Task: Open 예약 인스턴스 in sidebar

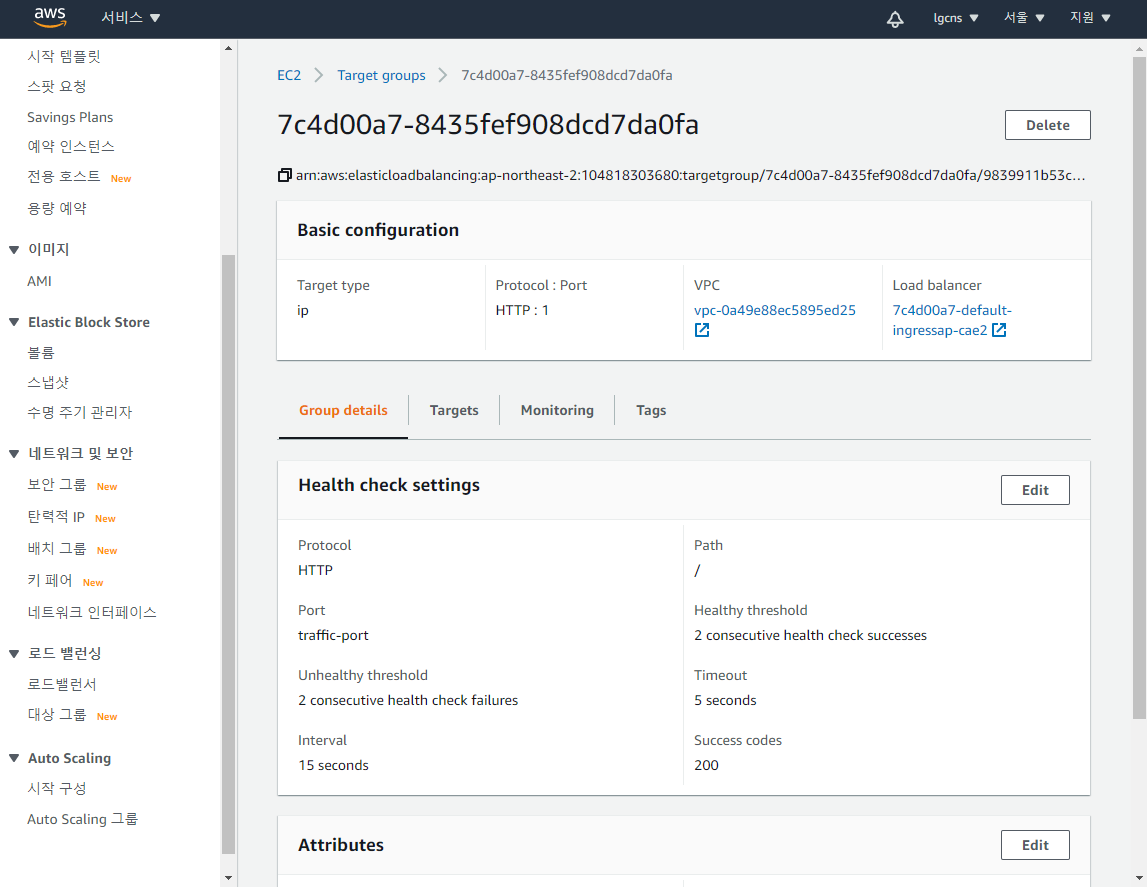Action: click(71, 146)
